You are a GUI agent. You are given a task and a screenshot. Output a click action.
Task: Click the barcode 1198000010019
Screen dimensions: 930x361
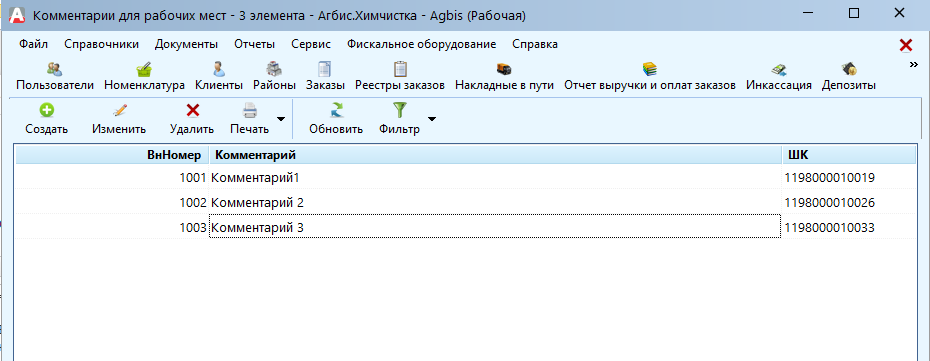(829, 177)
